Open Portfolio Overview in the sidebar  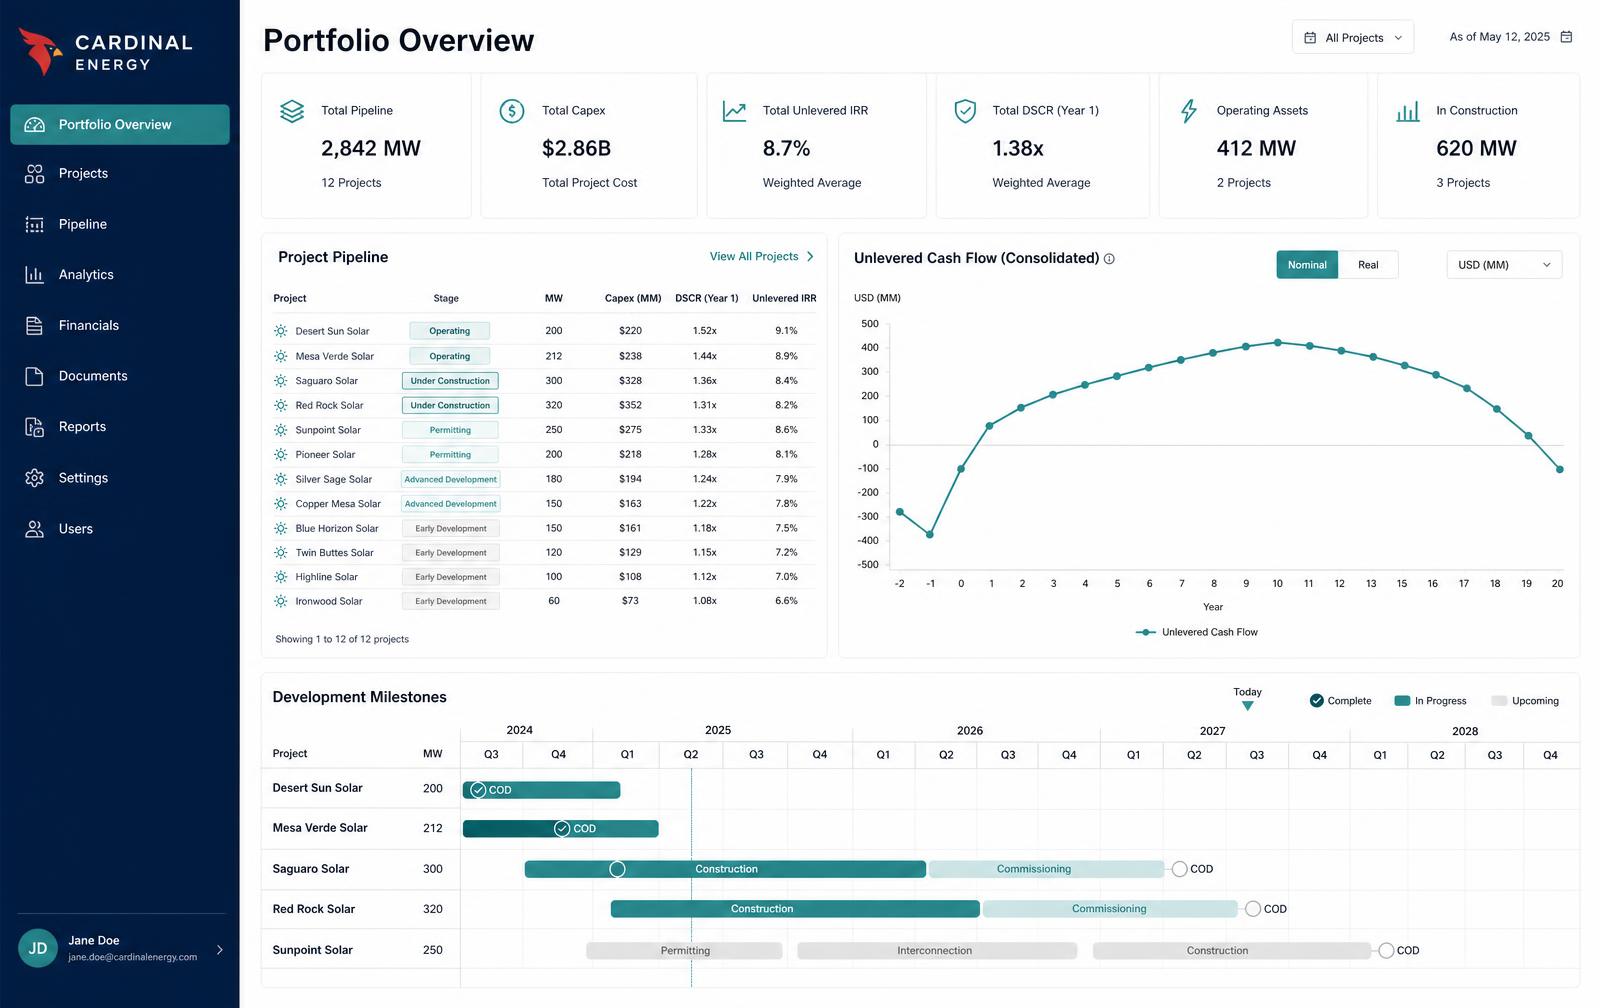(x=120, y=125)
